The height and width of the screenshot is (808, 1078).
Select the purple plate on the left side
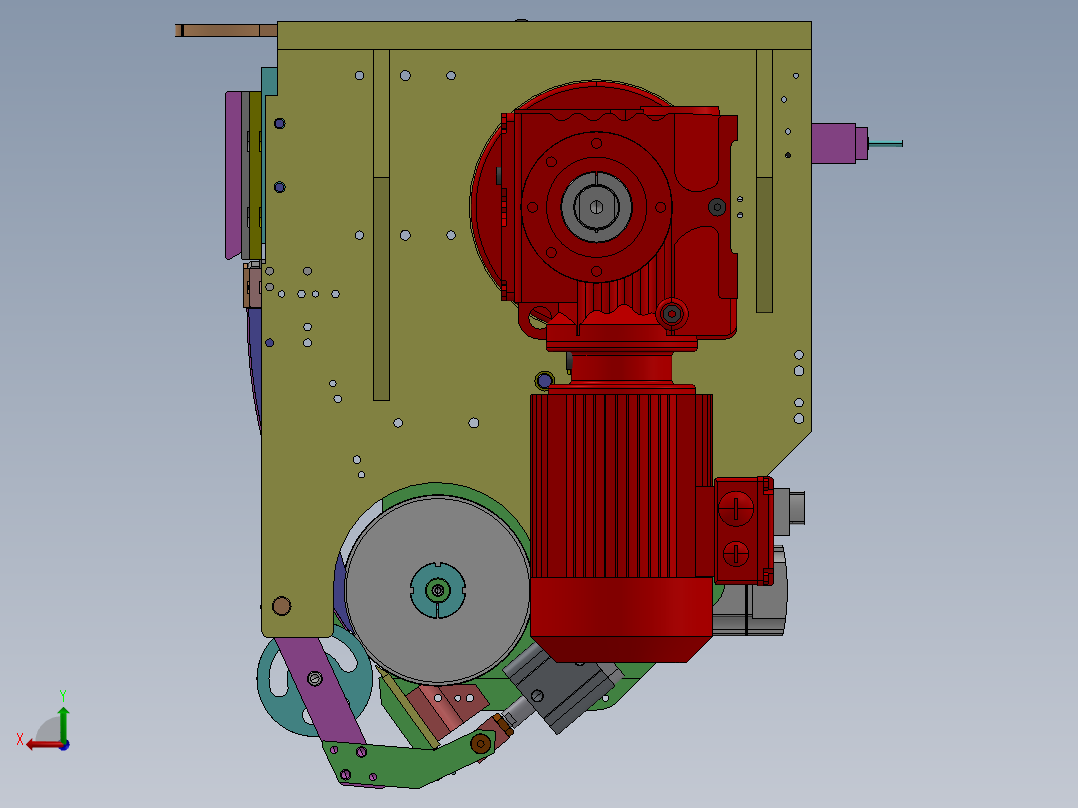234,175
